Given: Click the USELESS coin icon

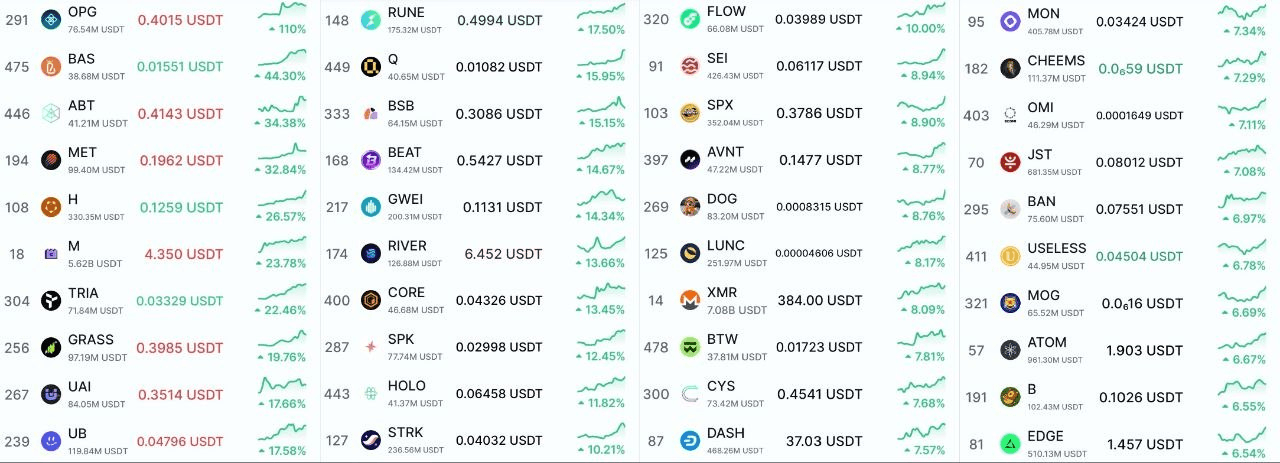Looking at the screenshot, I should [x=1010, y=256].
